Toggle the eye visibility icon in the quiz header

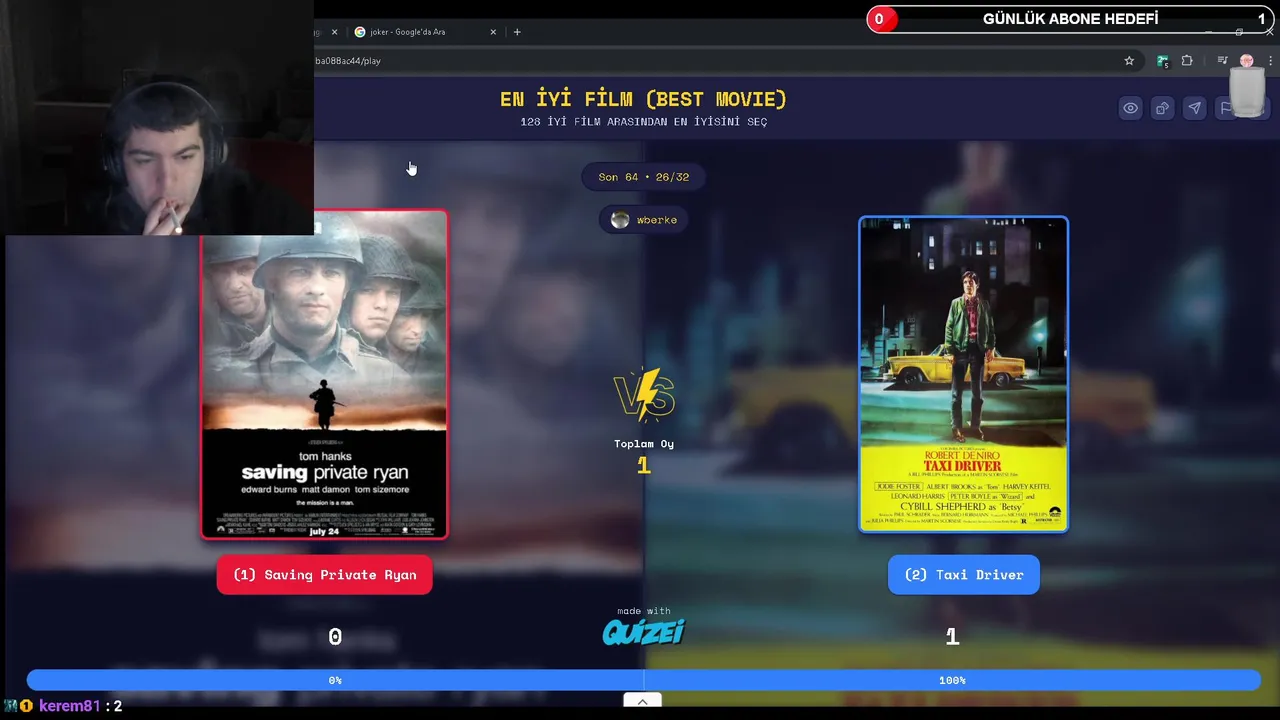point(1130,108)
